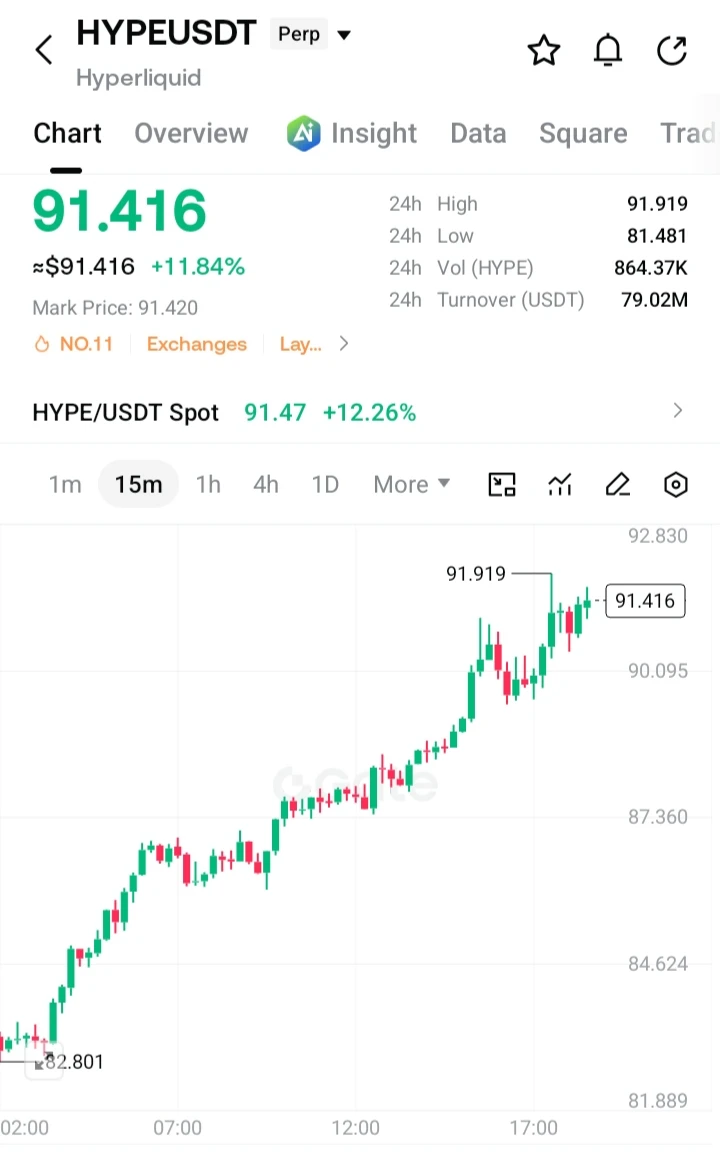Viewport: 720px width, 1152px height.
Task: Add HYPEUSDT to favorites with star
Action: tap(544, 50)
